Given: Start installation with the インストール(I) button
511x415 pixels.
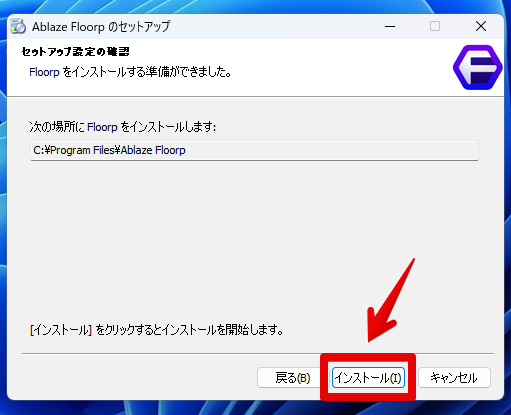Looking at the screenshot, I should (368, 378).
